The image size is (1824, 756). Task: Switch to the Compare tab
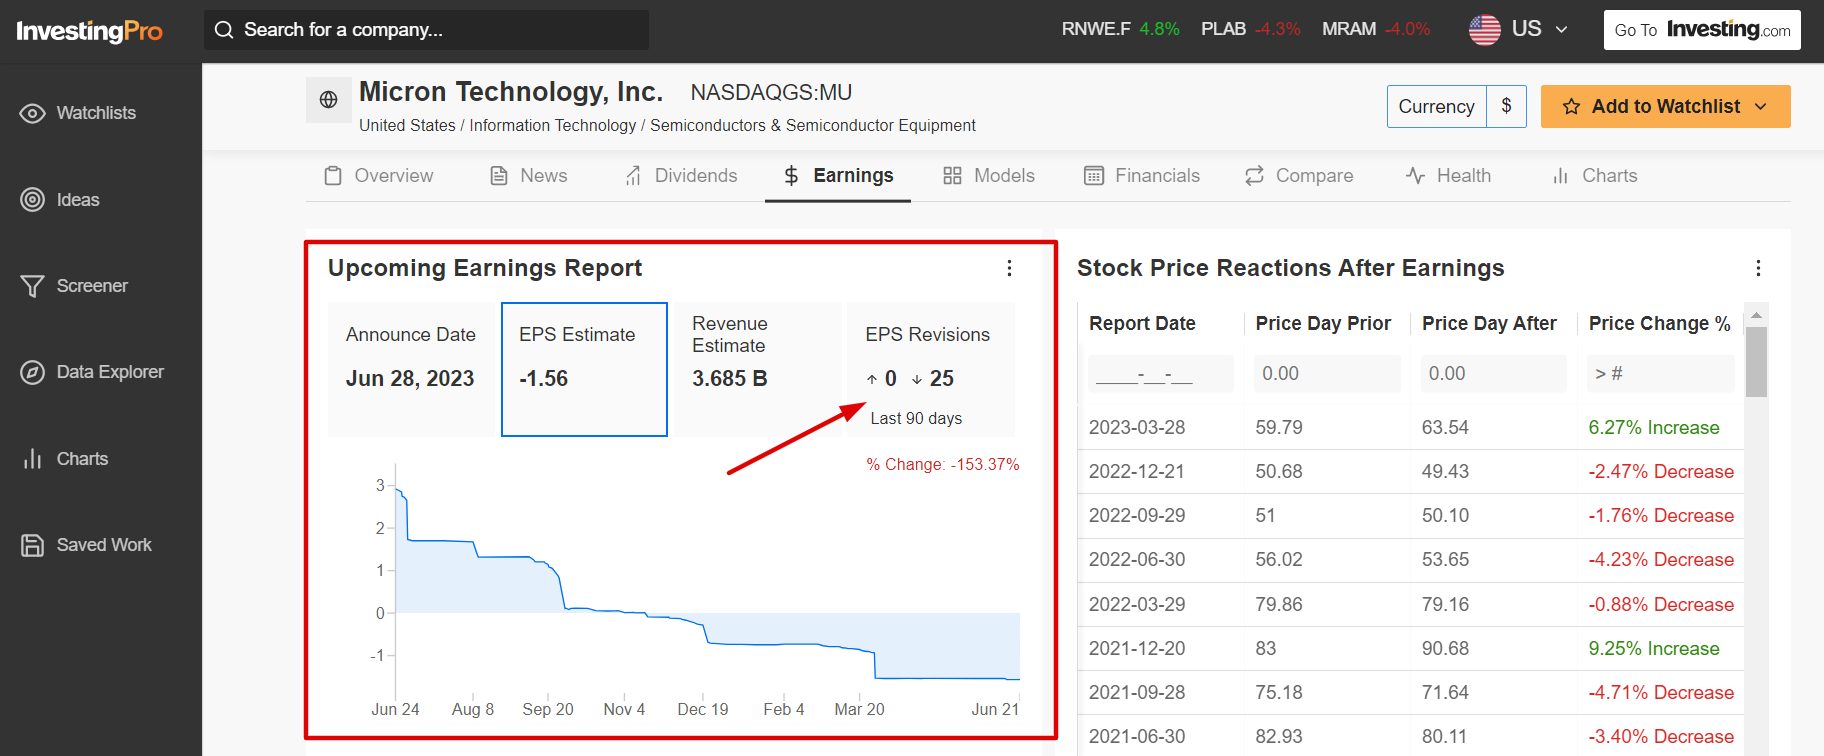pyautogui.click(x=1299, y=176)
